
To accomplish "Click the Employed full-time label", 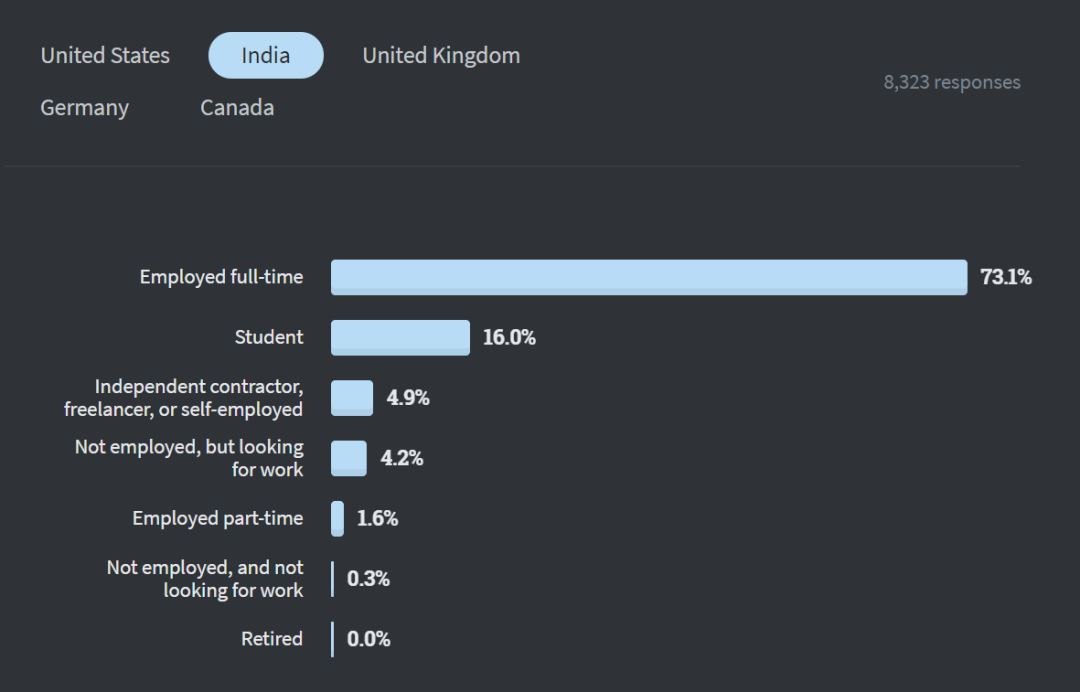I will coord(221,277).
